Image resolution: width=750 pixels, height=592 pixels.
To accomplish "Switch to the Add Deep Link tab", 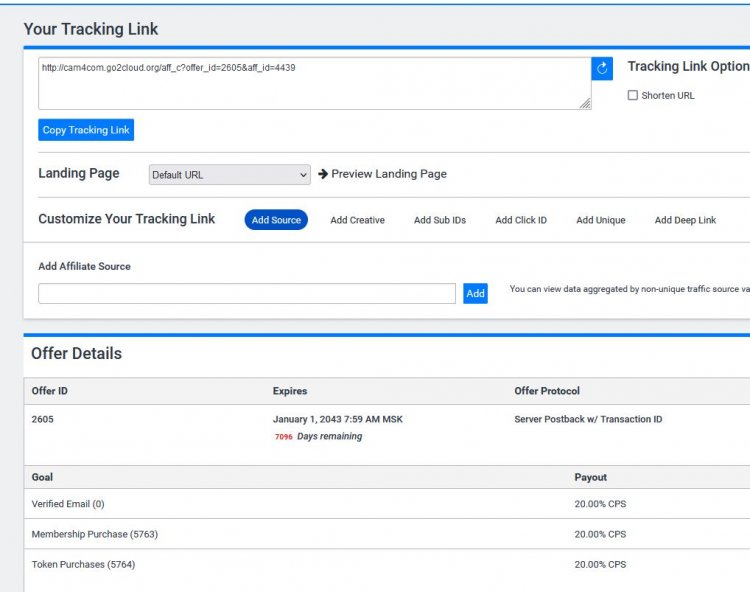I will (685, 220).
